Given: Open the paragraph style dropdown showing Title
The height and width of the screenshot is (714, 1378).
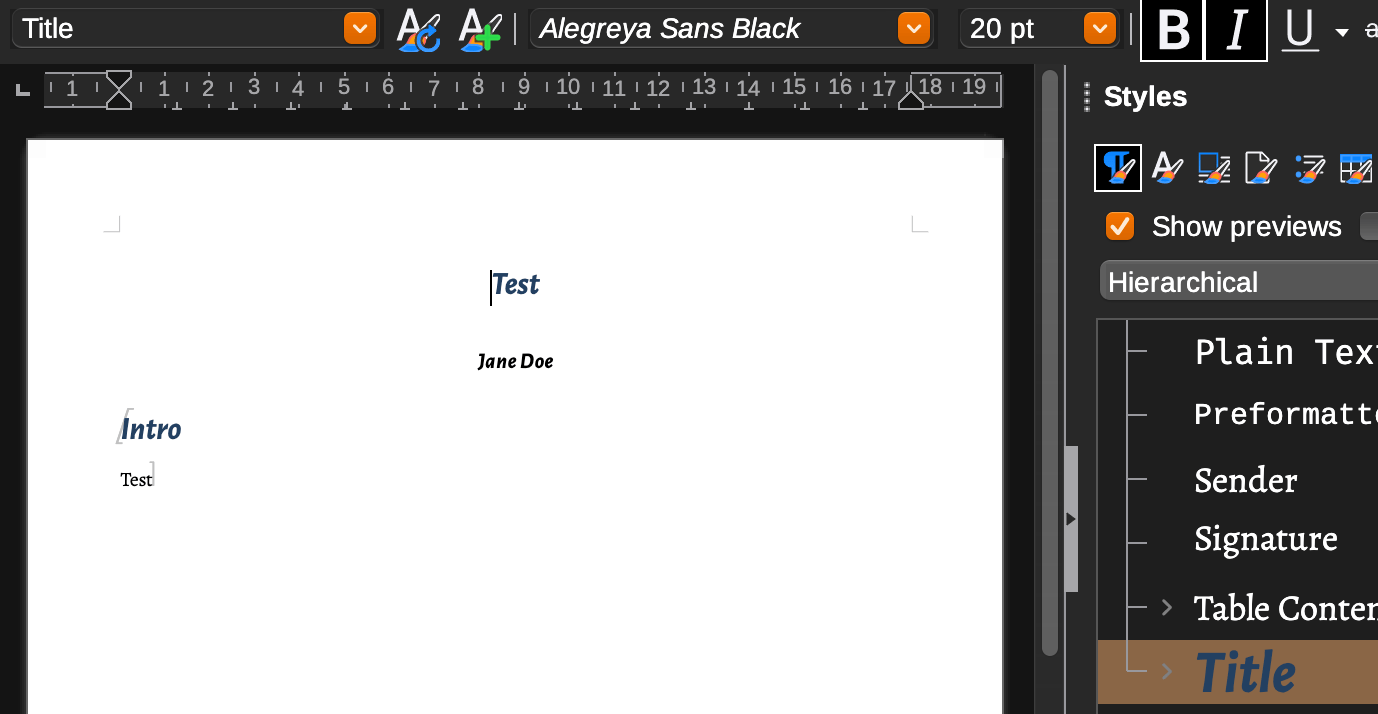Looking at the screenshot, I should point(359,29).
